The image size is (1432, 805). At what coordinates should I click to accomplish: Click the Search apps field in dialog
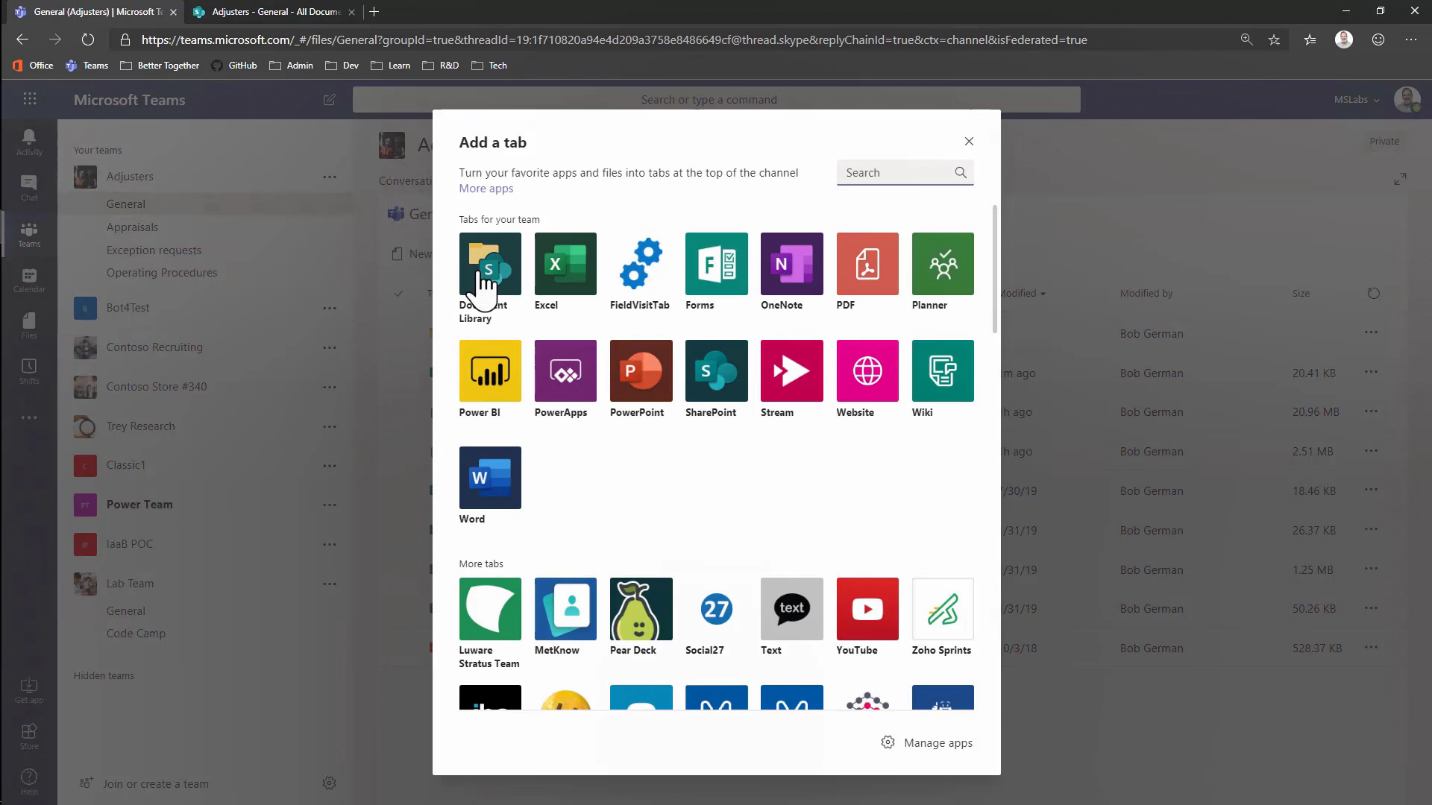coord(905,173)
